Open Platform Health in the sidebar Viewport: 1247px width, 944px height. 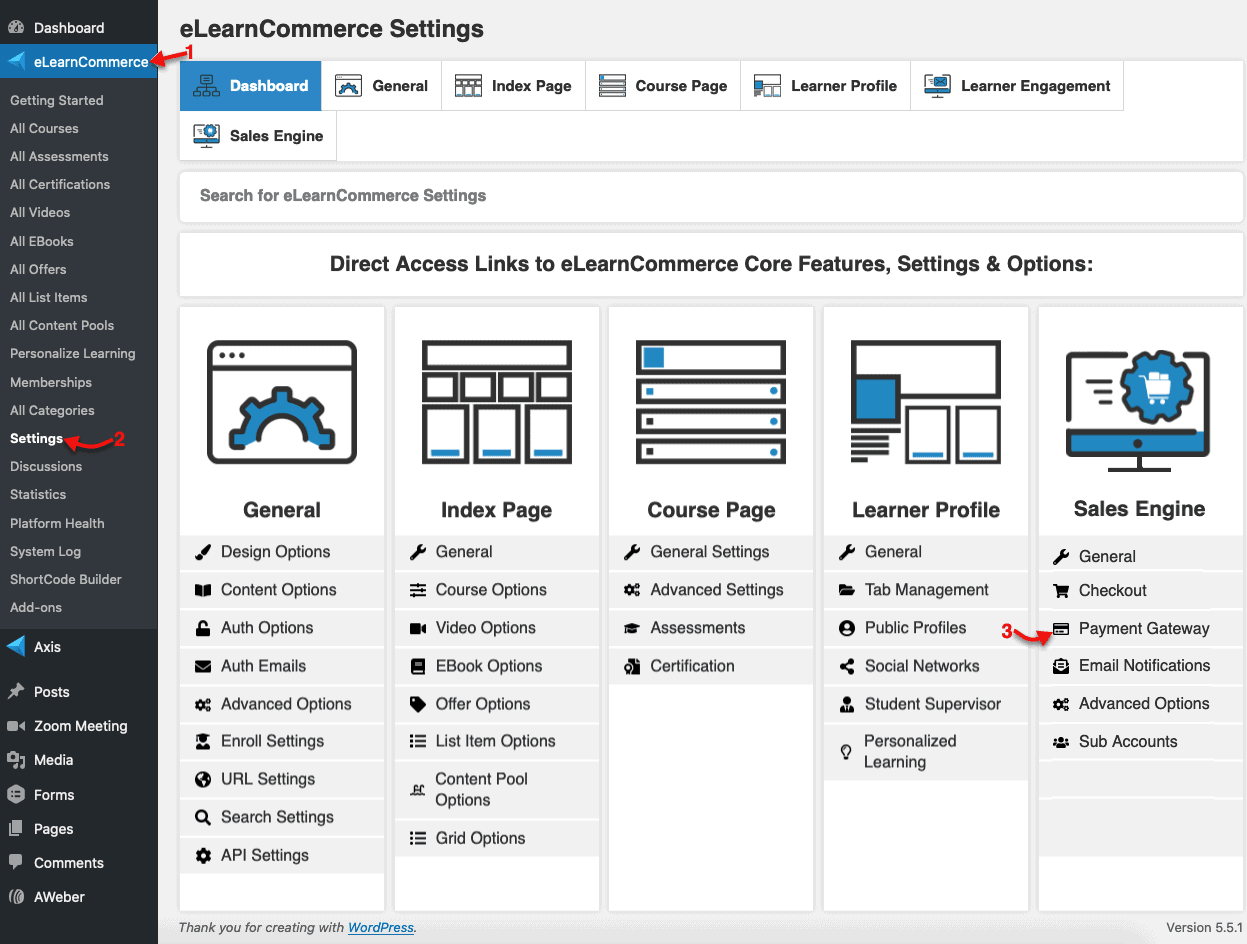point(57,523)
